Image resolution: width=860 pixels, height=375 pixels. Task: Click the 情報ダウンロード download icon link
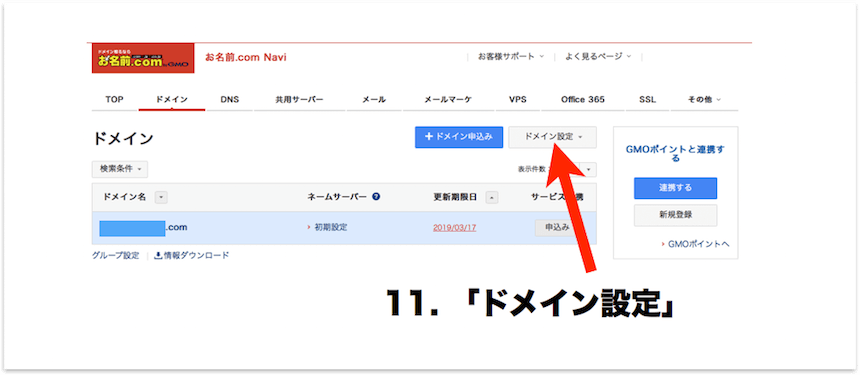point(192,255)
